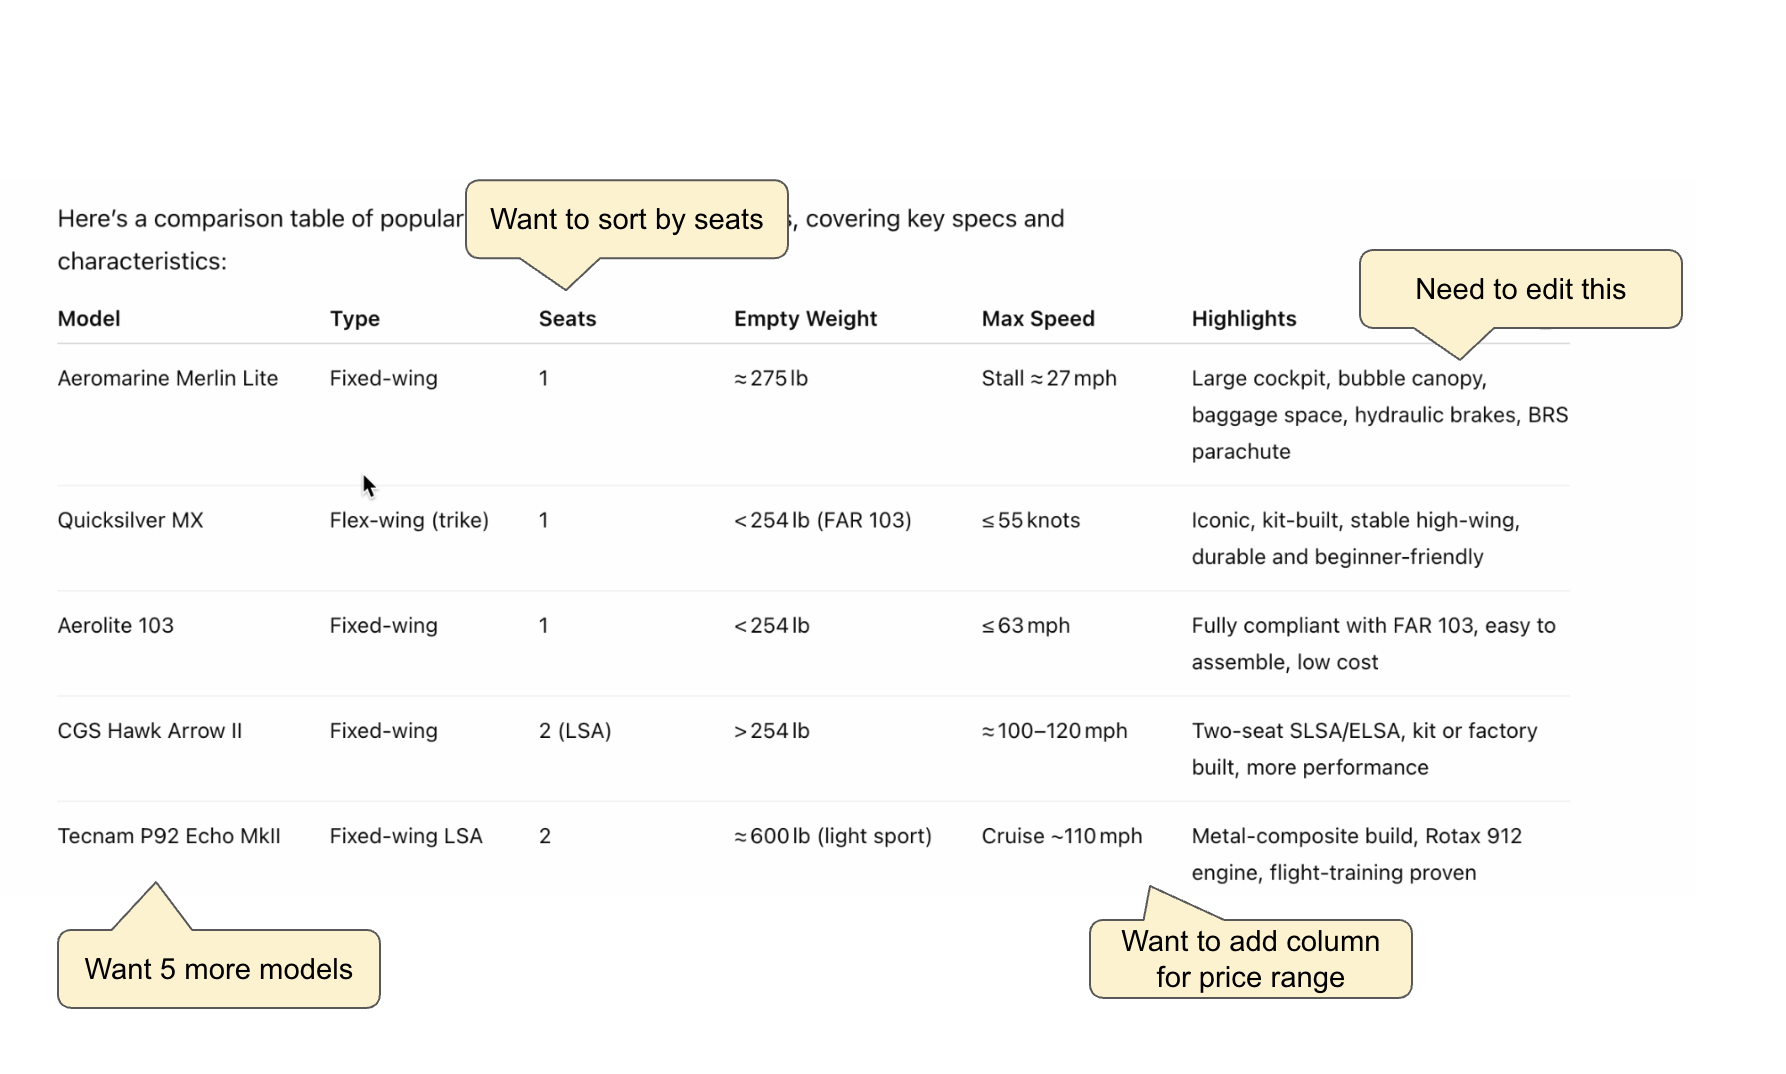
Task: Click the 'Want to add column for price range' note
Action: pyautogui.click(x=1250, y=959)
